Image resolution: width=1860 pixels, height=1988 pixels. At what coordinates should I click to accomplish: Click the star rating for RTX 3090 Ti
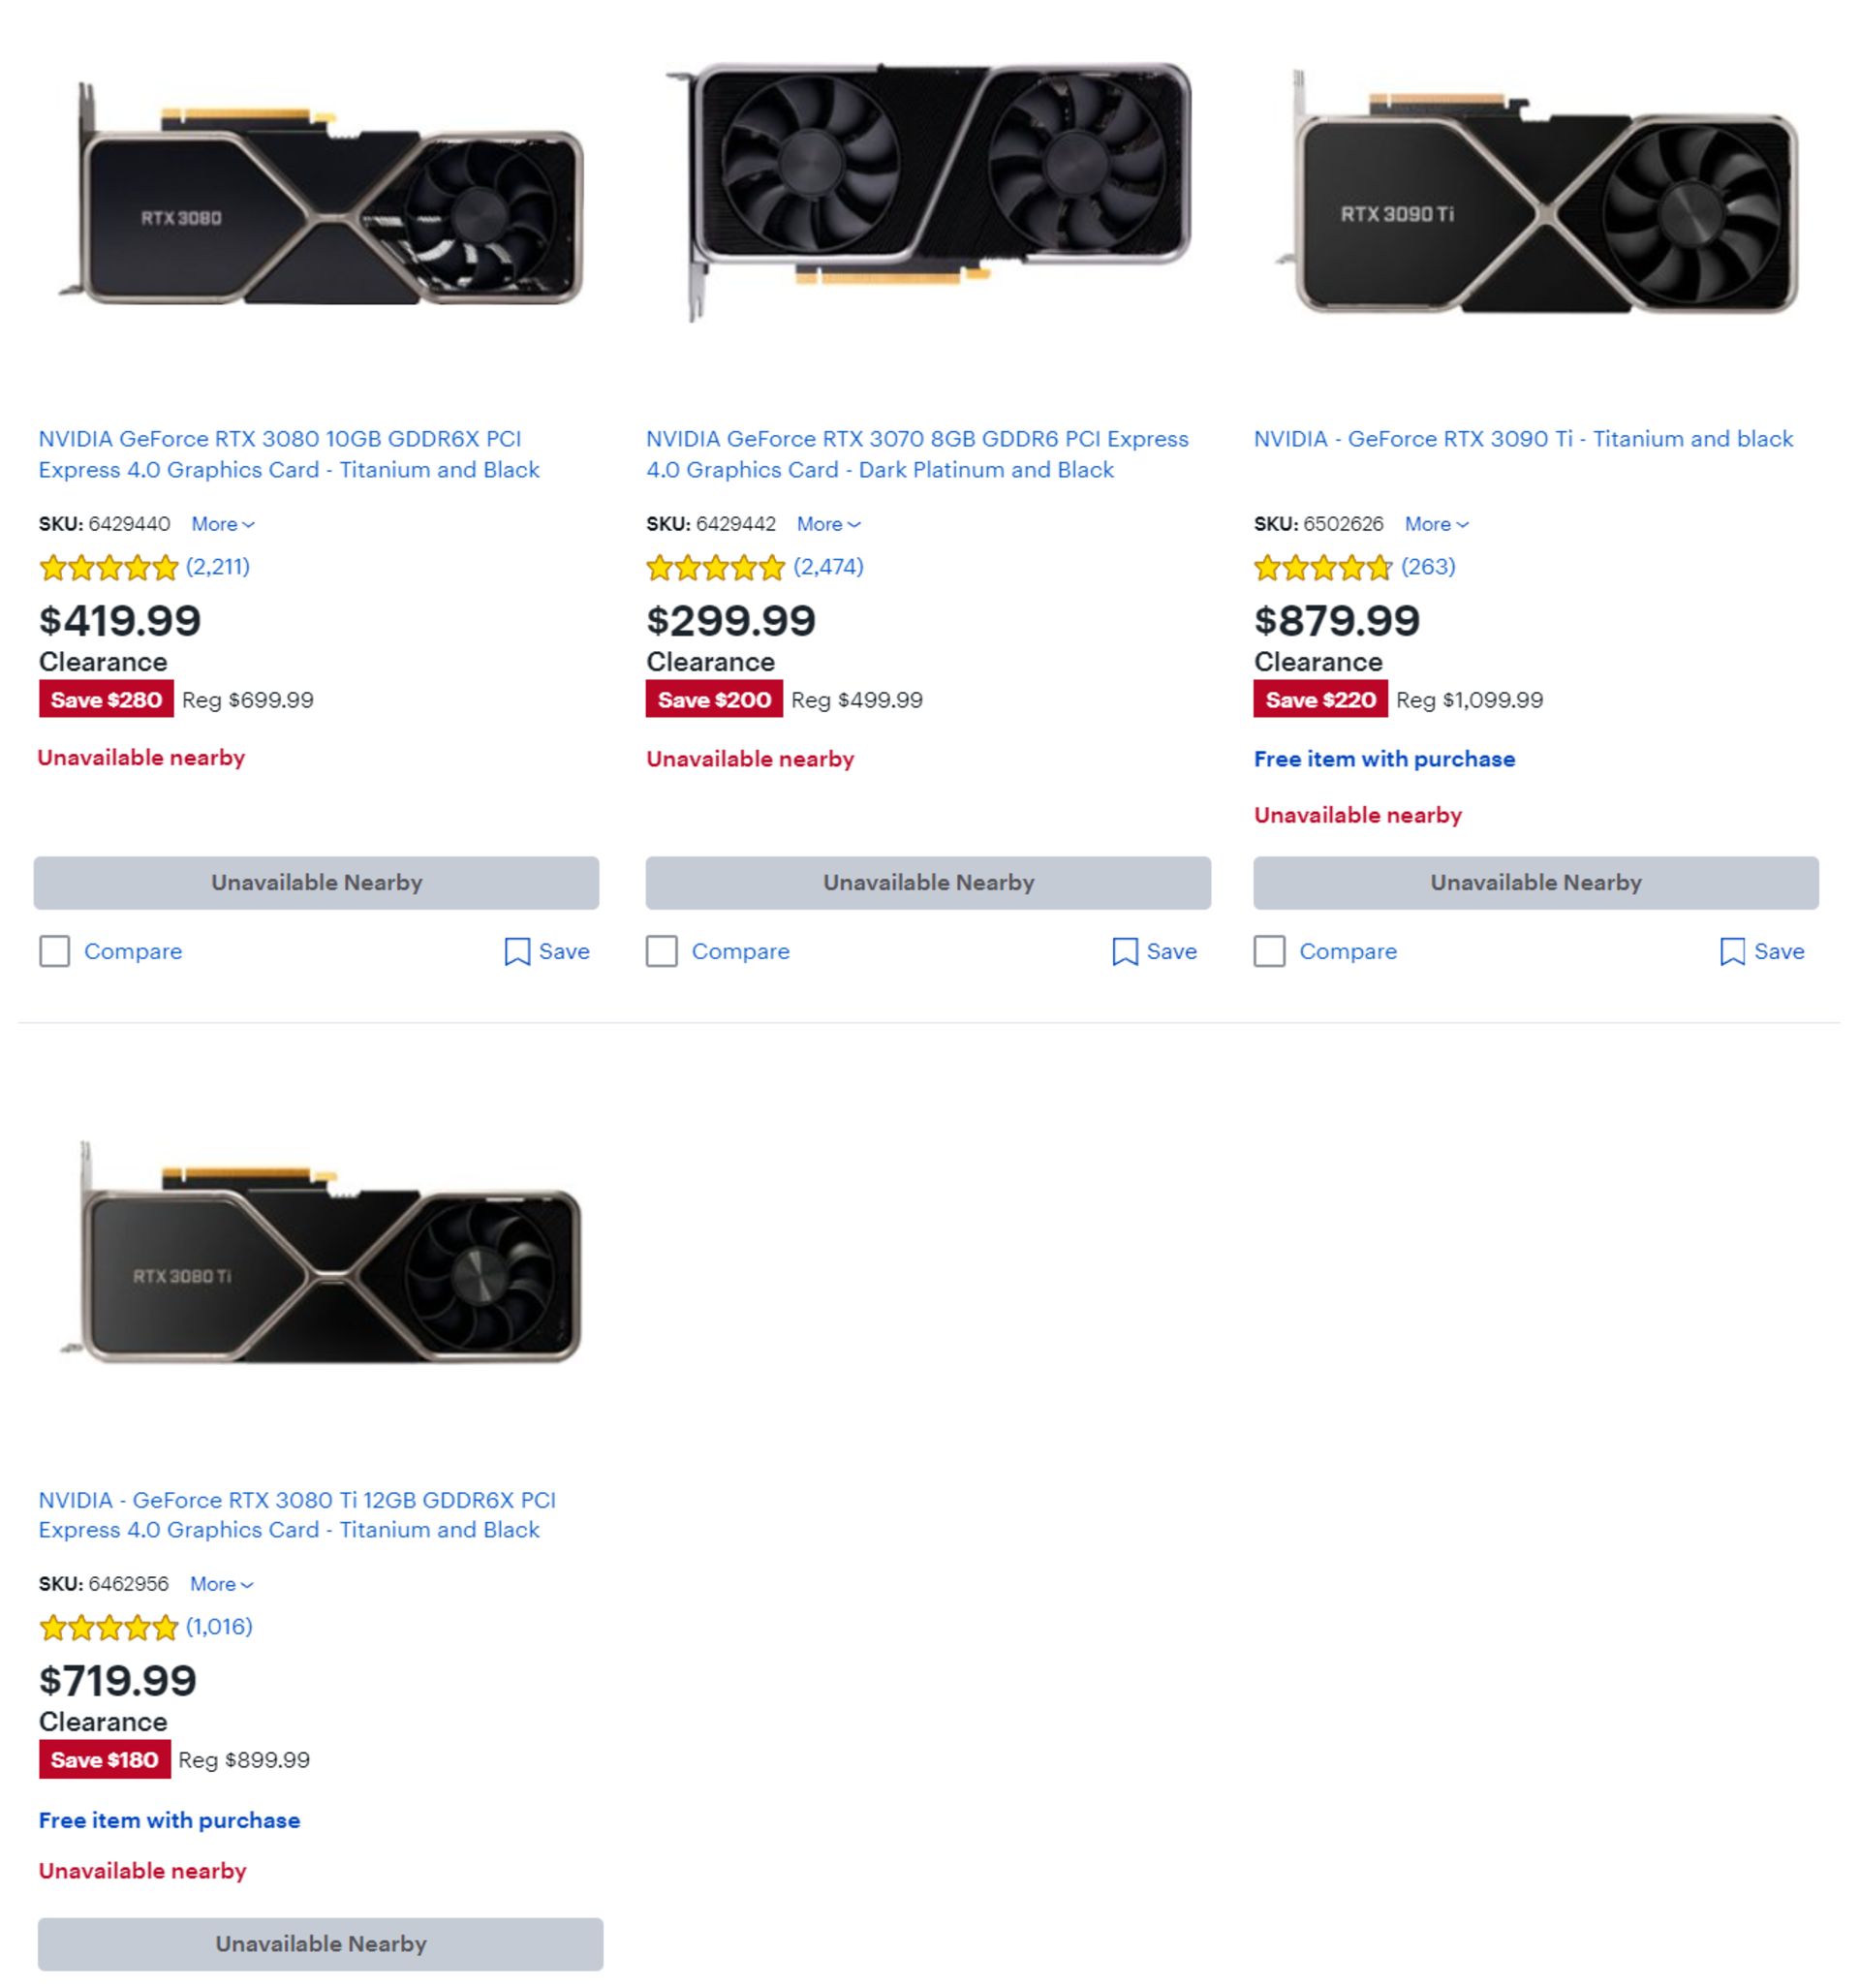1322,568
